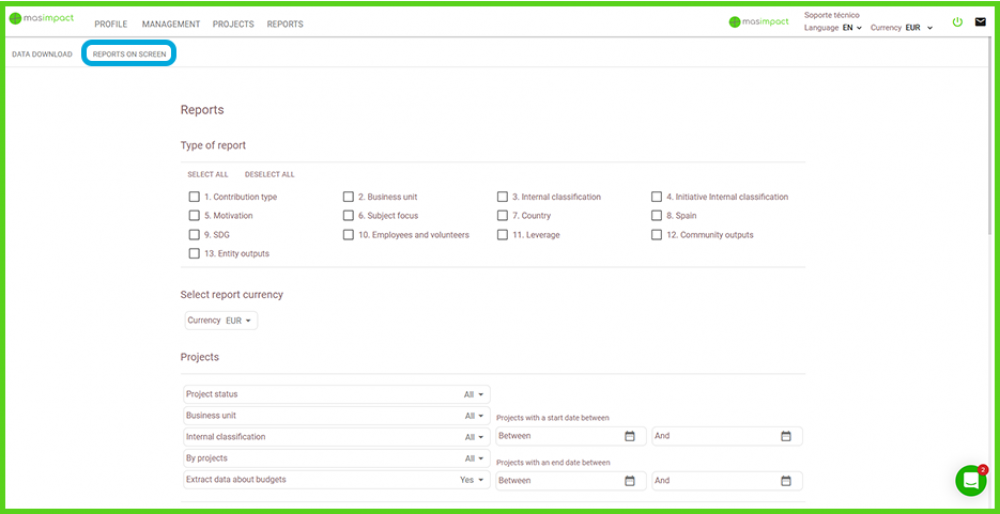The width and height of the screenshot is (1000, 514).
Task: Open calendar for start date And field
Action: pos(786,436)
